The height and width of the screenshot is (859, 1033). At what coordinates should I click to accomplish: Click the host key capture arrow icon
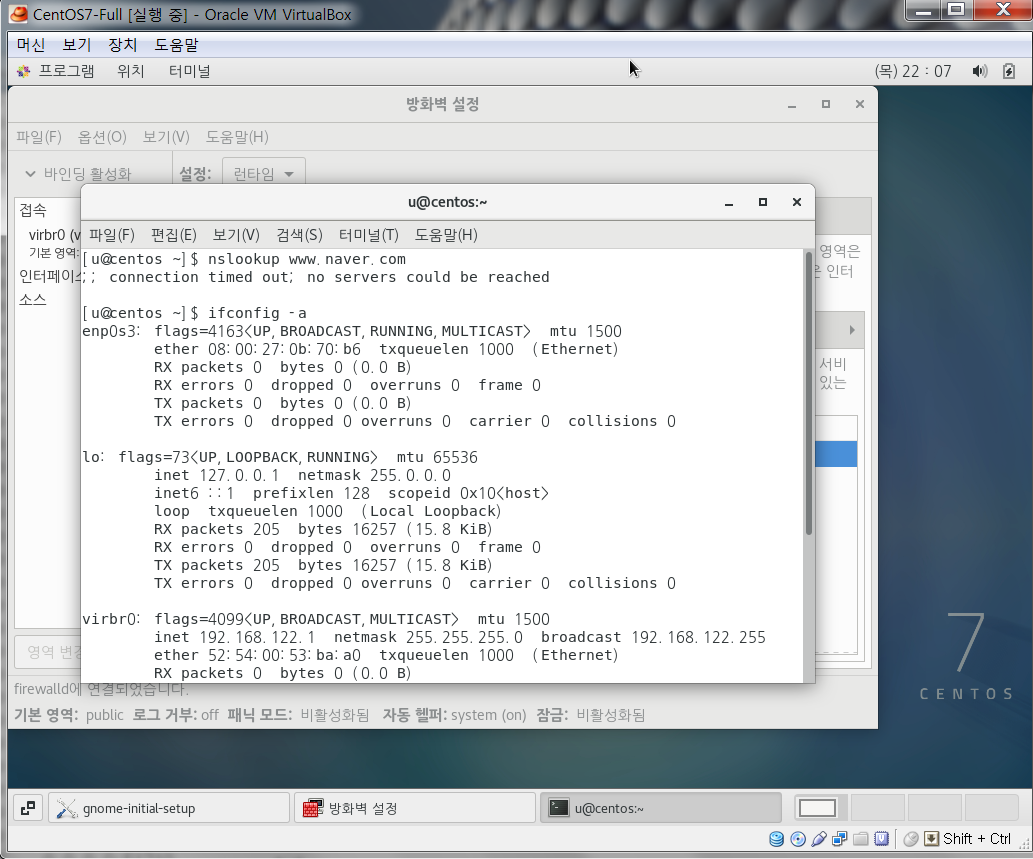click(932, 839)
